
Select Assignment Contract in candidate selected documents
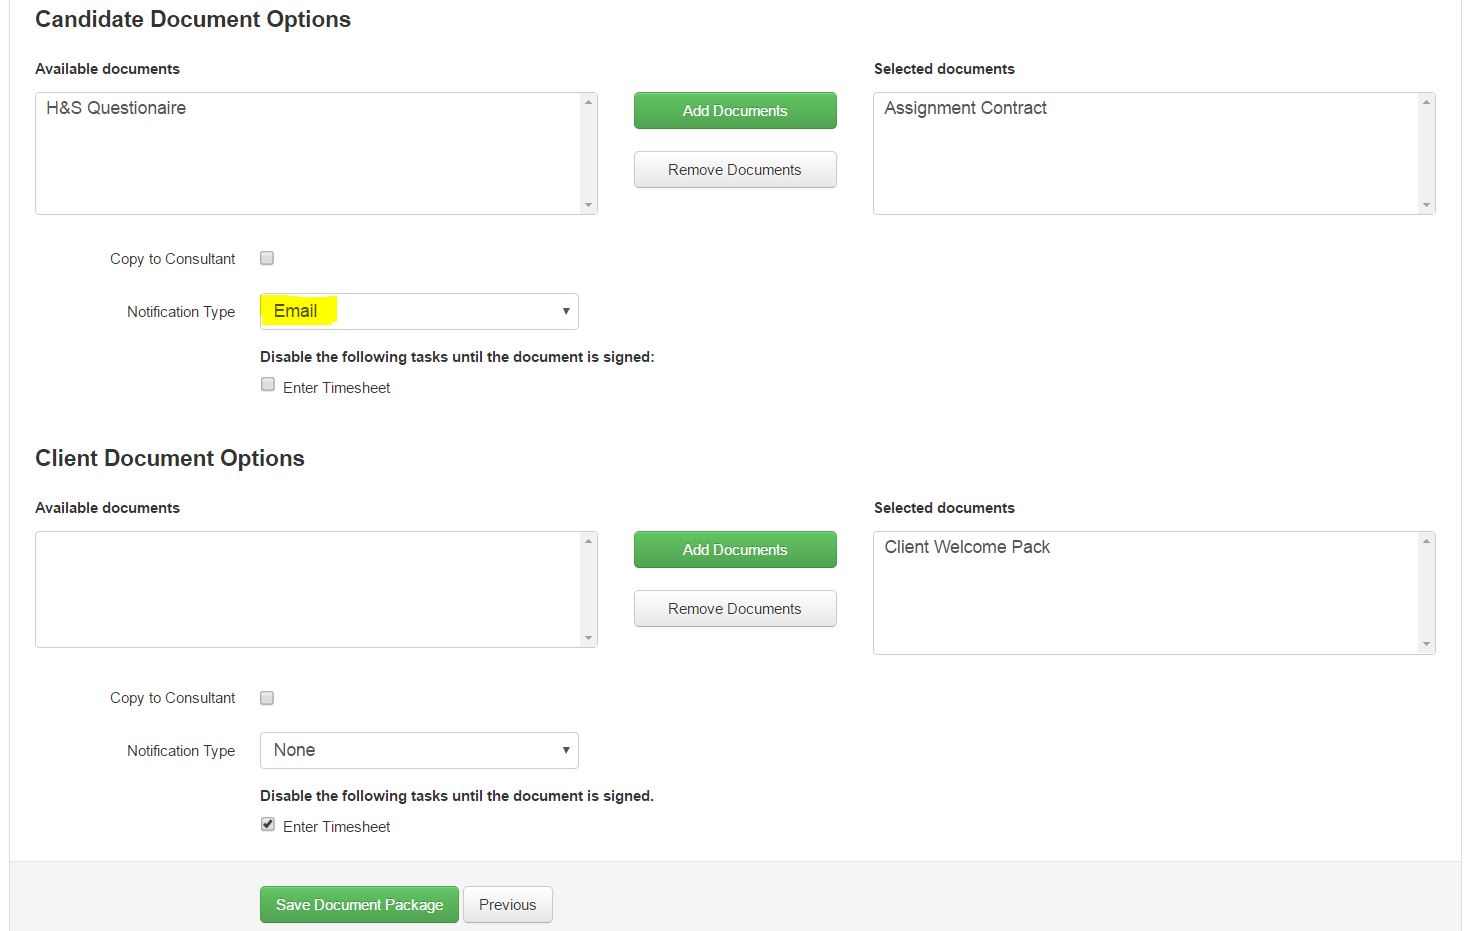click(965, 108)
